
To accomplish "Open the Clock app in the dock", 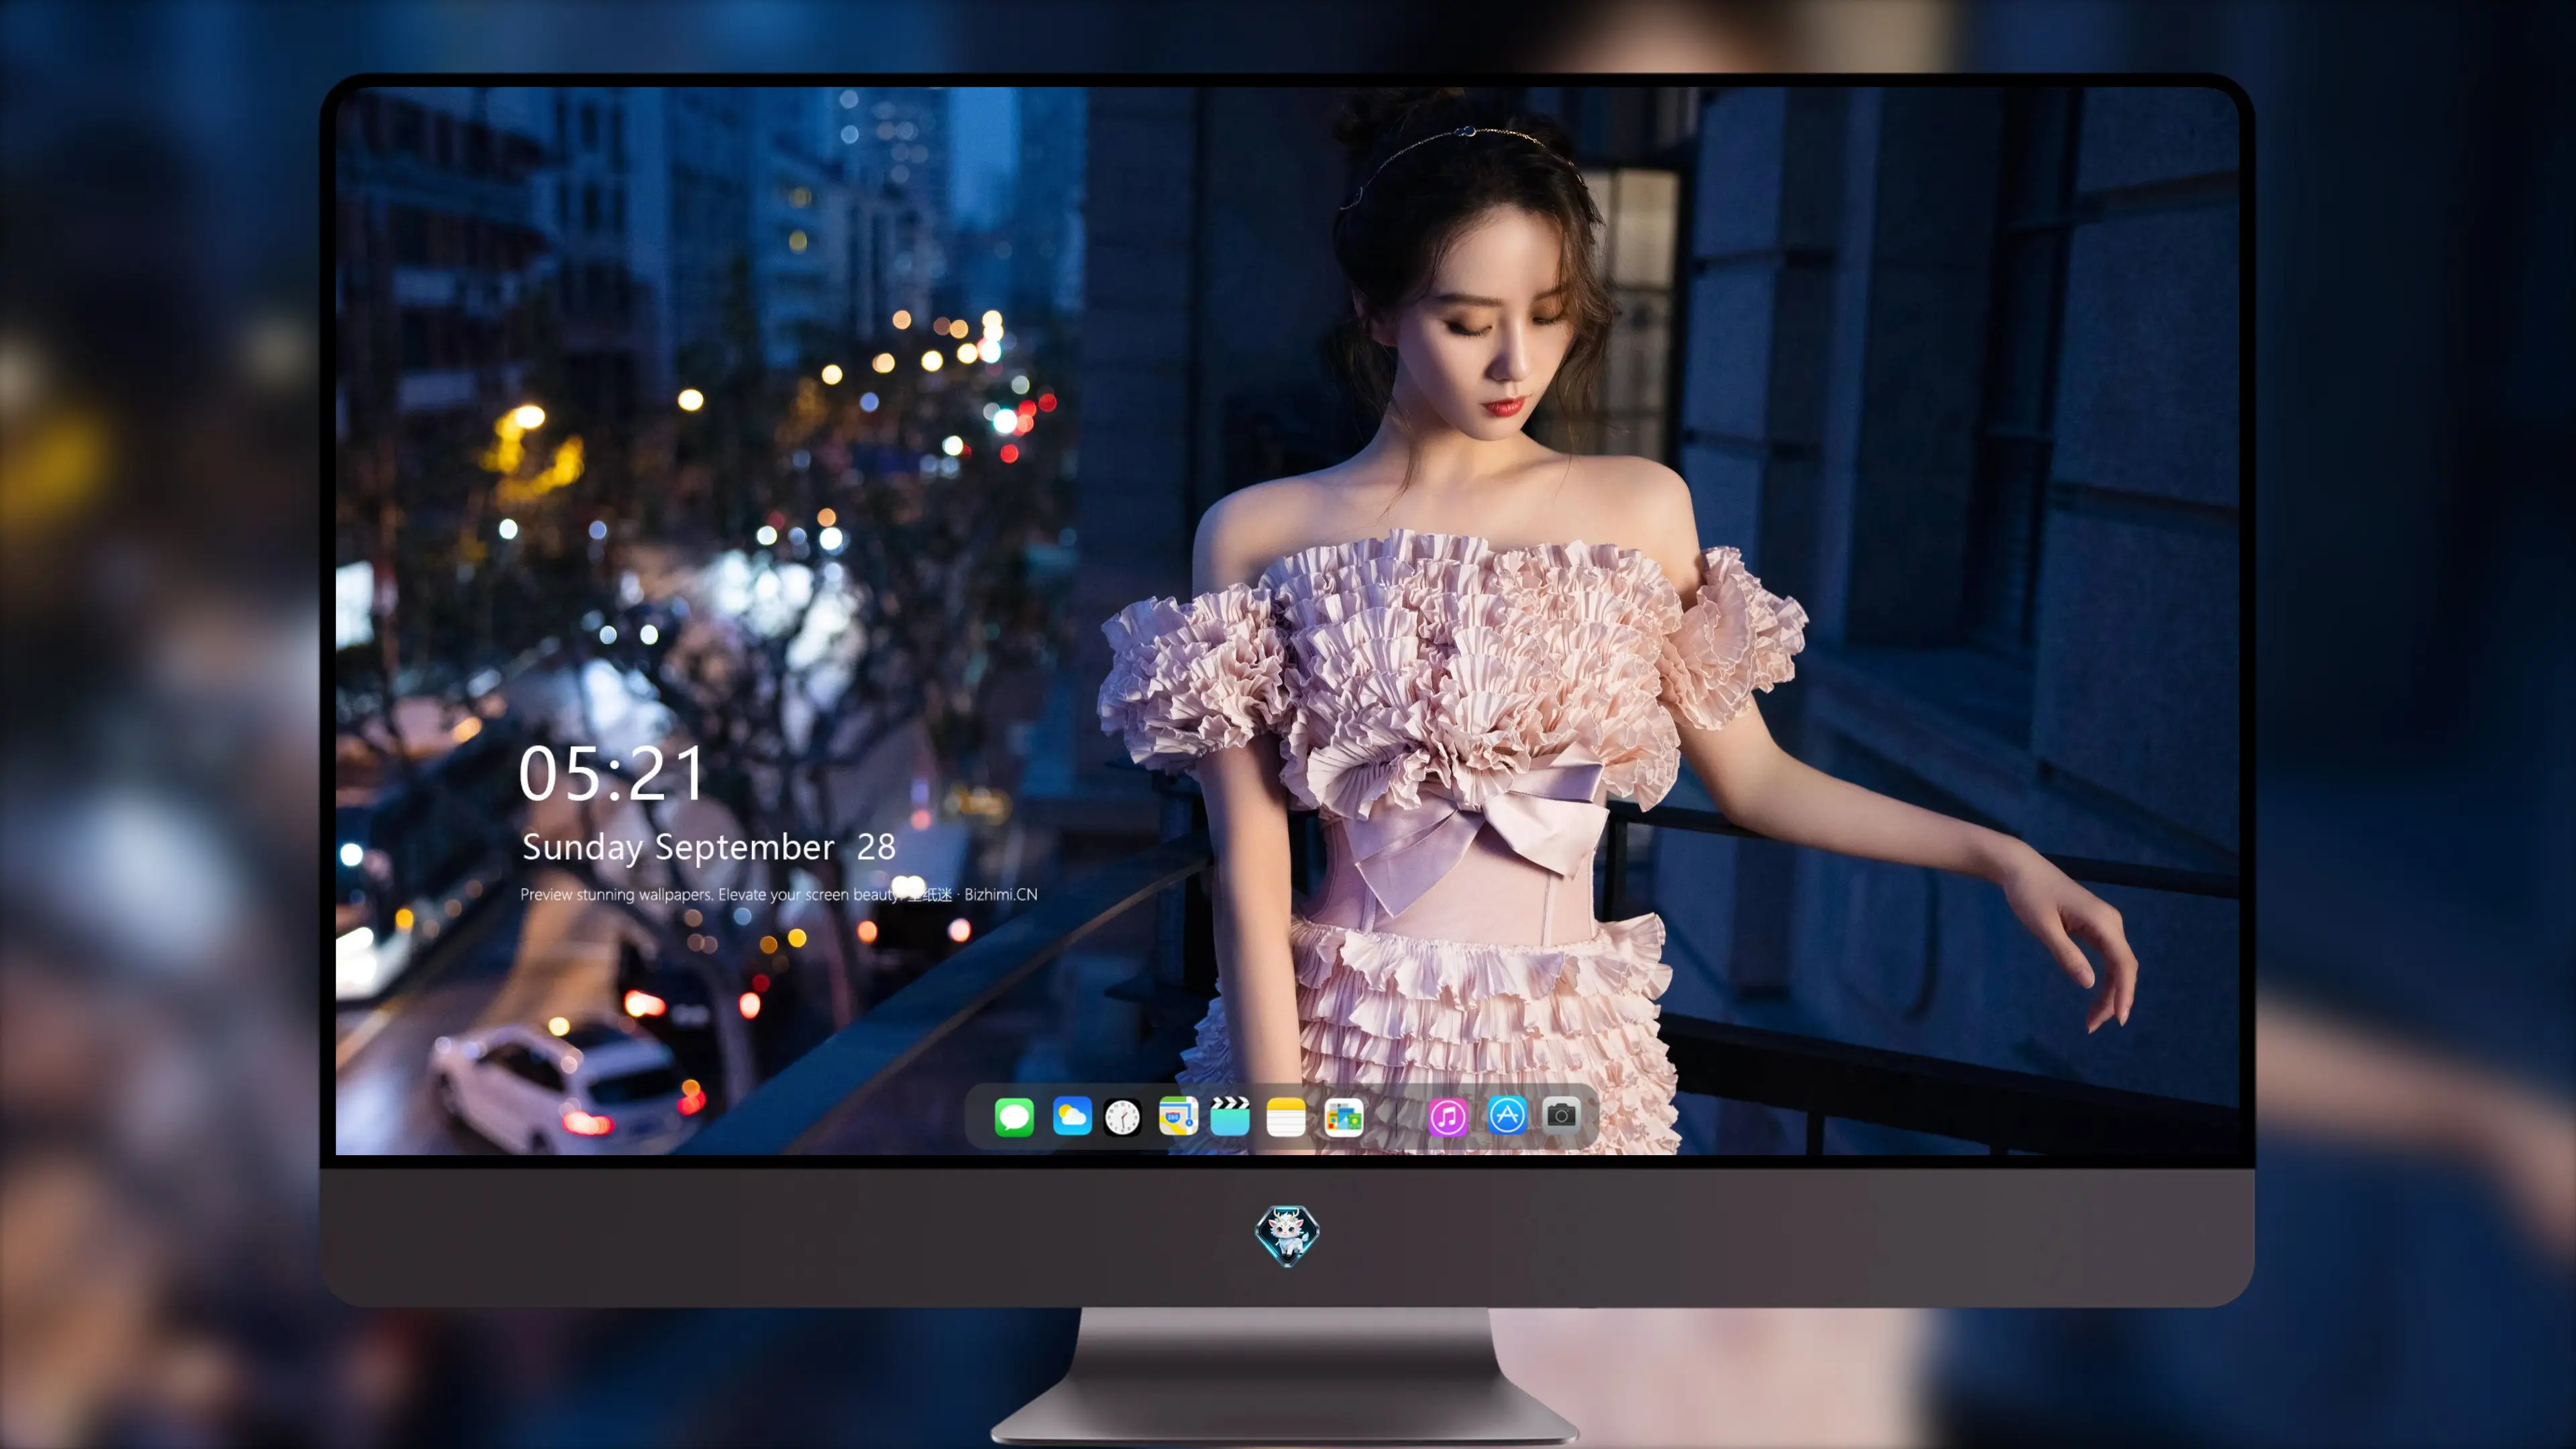I will click(1122, 1117).
